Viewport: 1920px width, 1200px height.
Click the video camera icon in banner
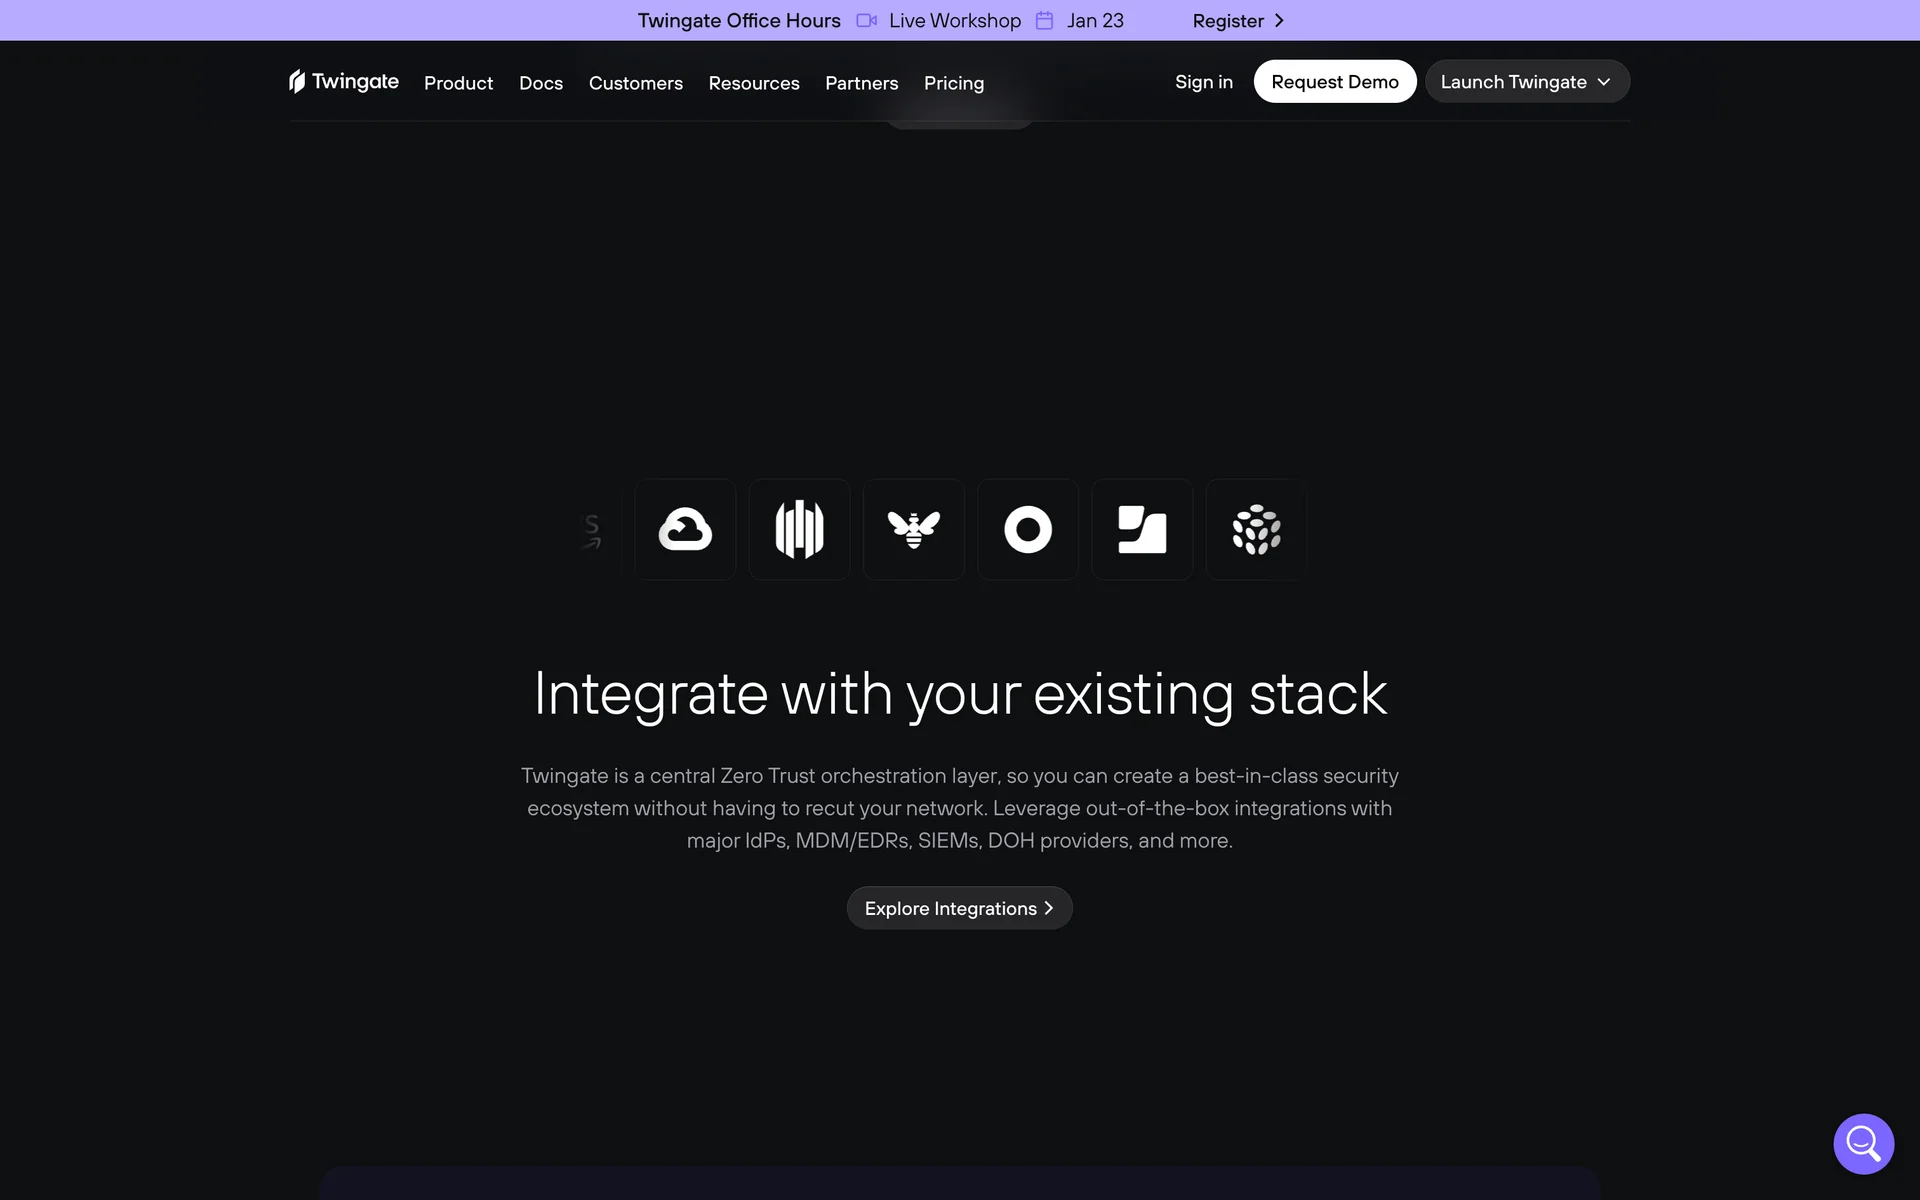(866, 21)
